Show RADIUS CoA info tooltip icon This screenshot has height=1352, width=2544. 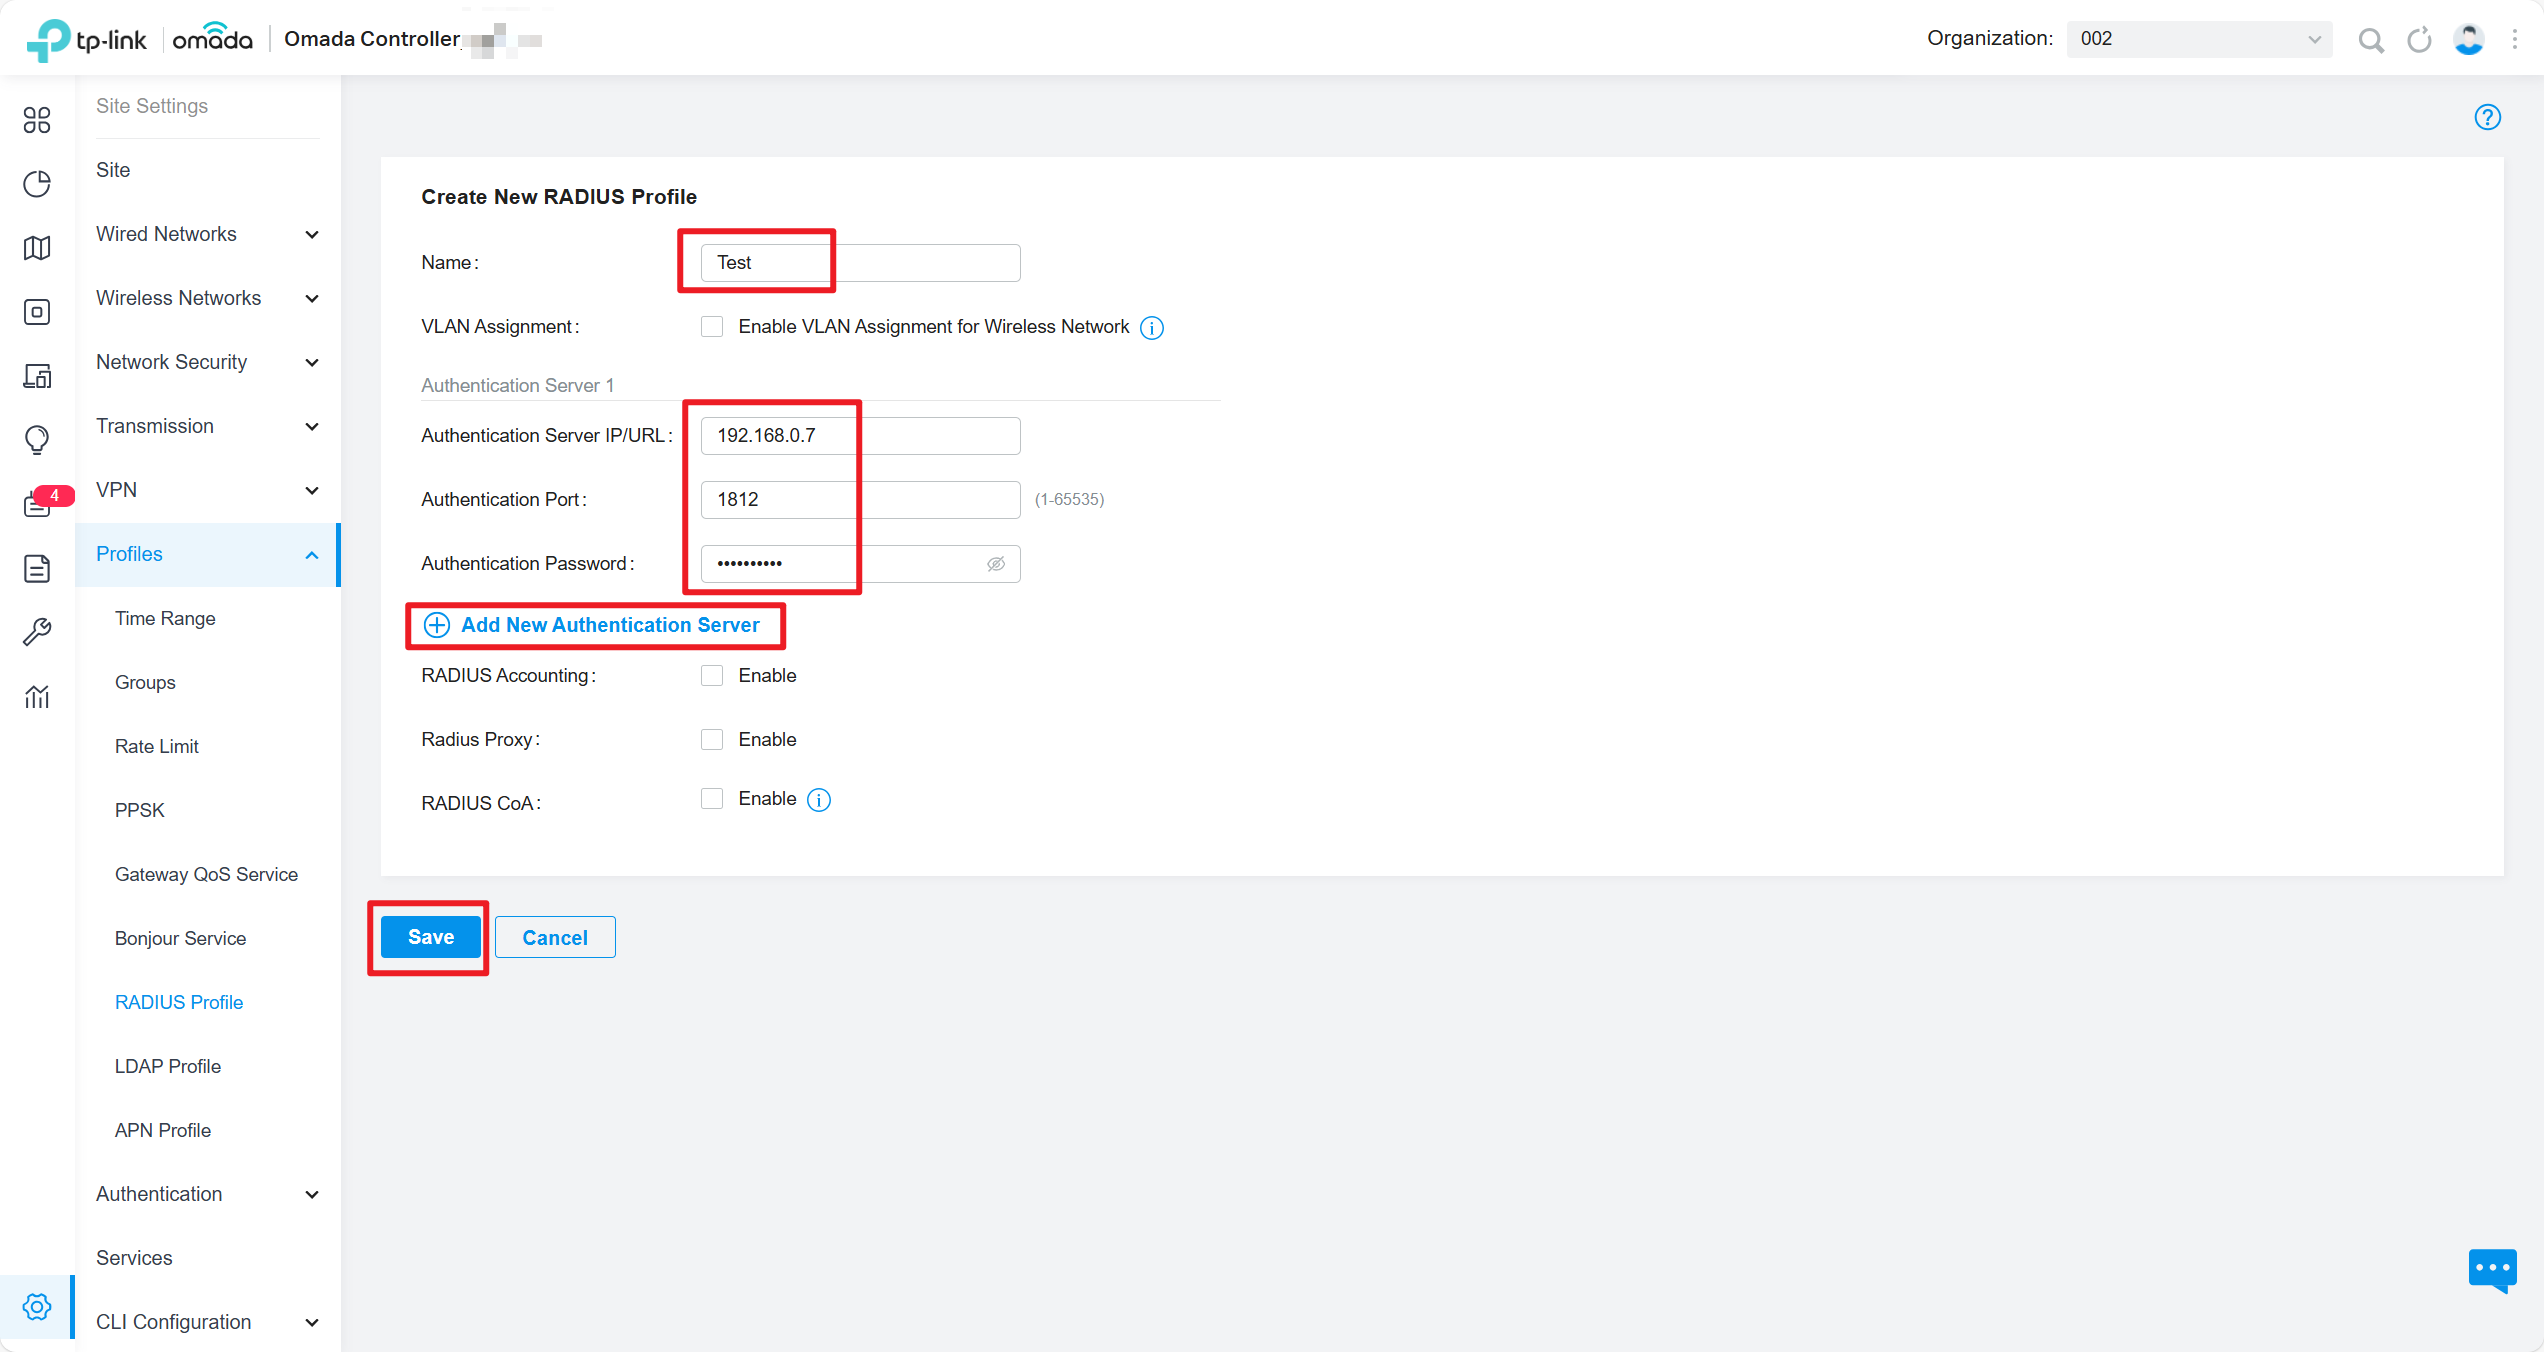pyautogui.click(x=819, y=800)
